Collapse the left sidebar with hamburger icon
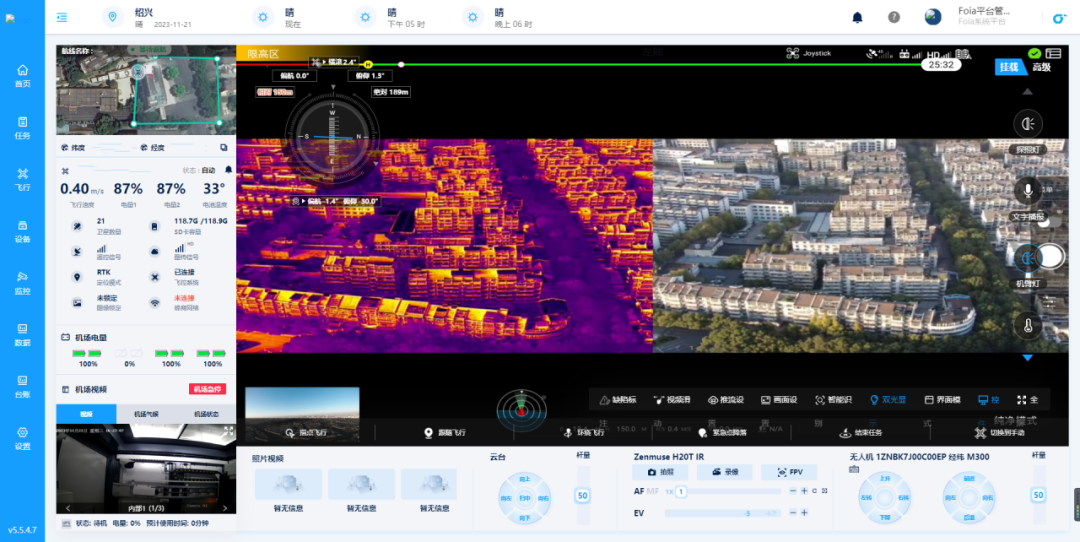The height and width of the screenshot is (542, 1080). (x=62, y=17)
